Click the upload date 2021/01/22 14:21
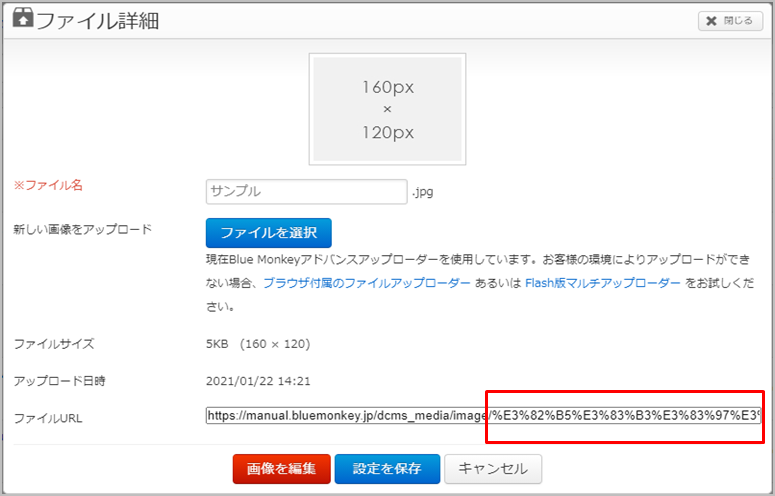The height and width of the screenshot is (496, 775). point(258,381)
